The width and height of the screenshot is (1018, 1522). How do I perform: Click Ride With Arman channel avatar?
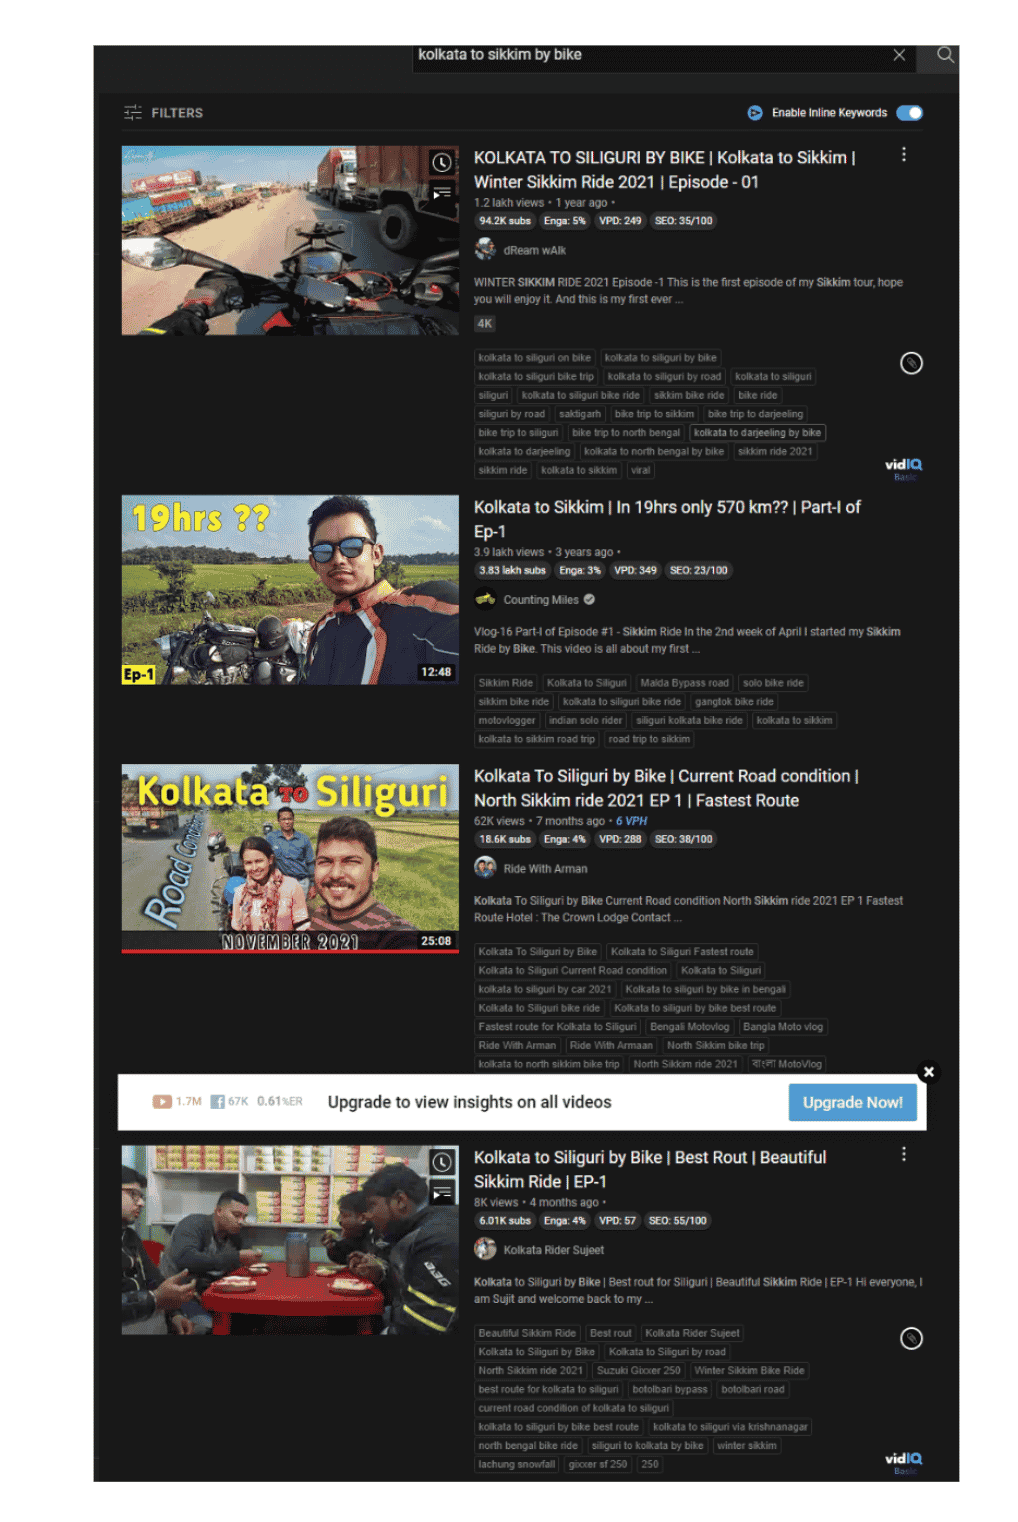tap(485, 868)
